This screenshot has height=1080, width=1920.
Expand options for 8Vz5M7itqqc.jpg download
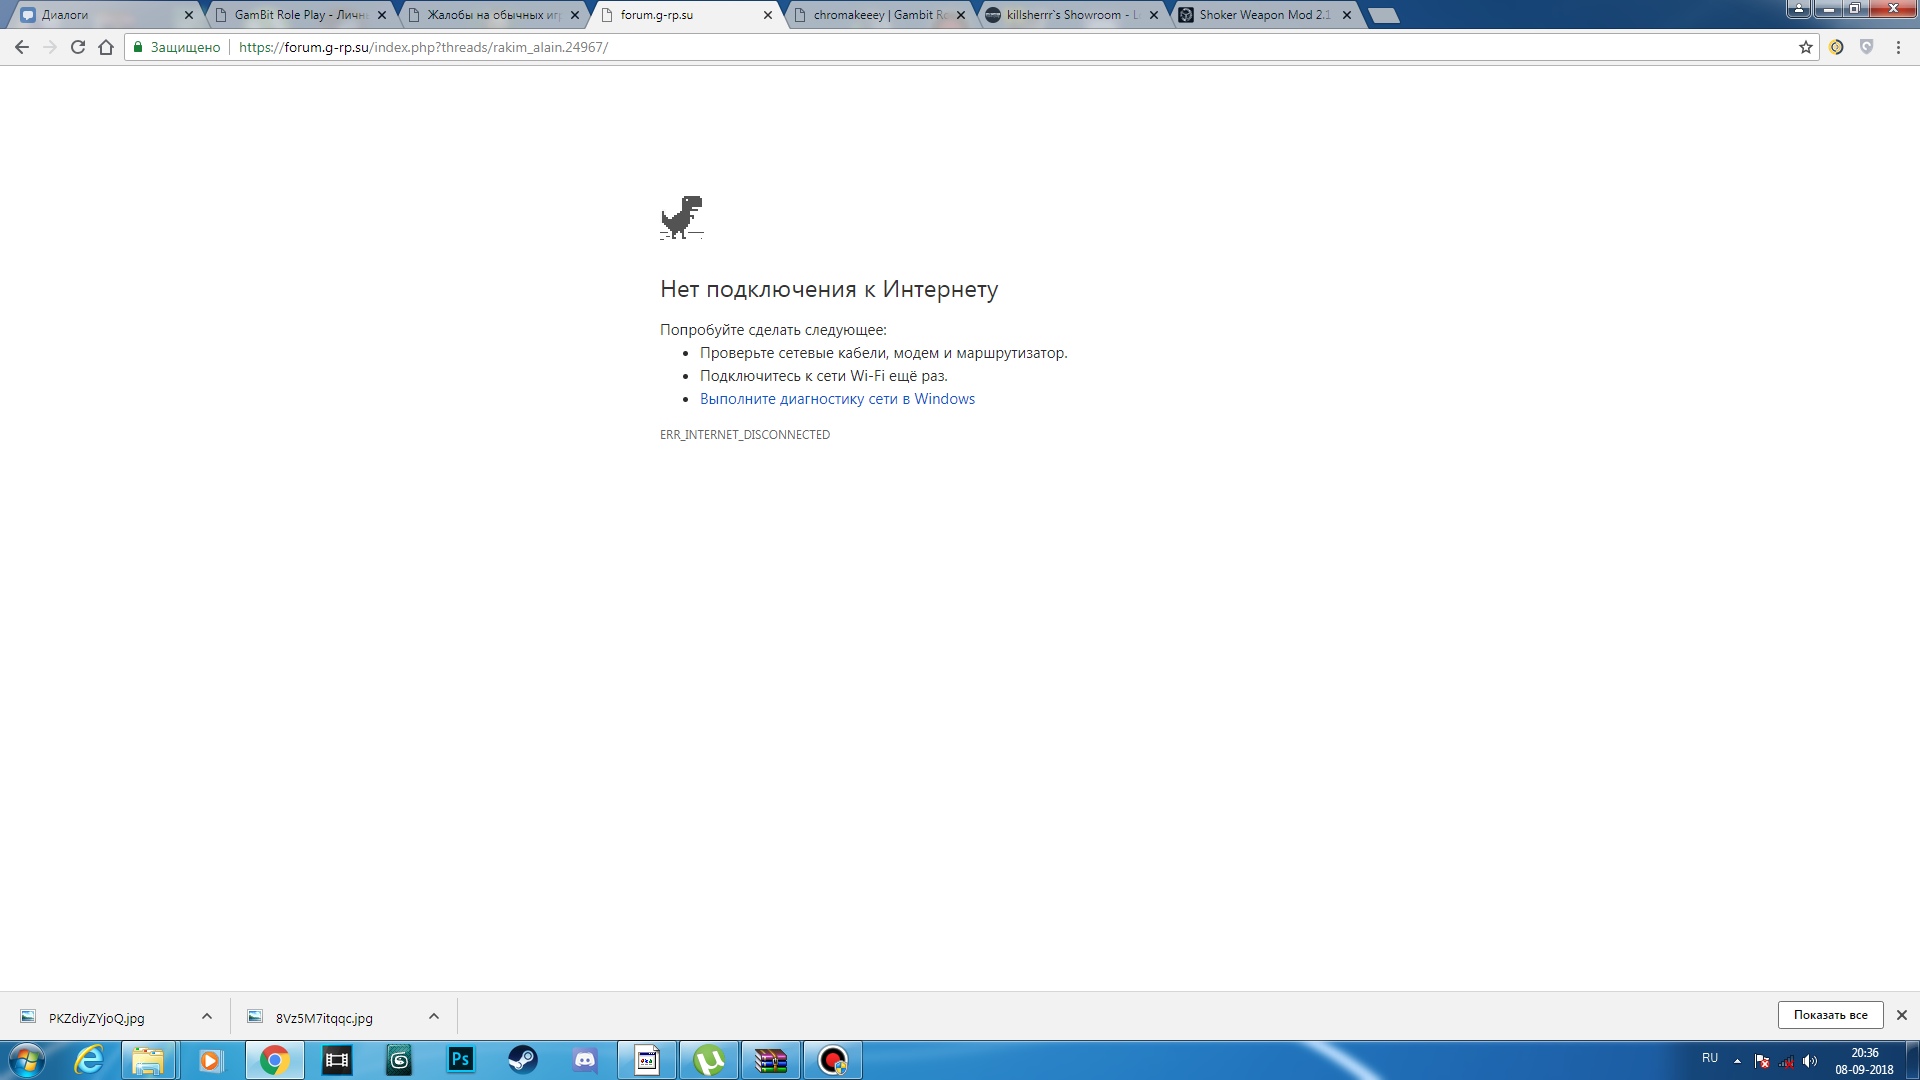434,1016
